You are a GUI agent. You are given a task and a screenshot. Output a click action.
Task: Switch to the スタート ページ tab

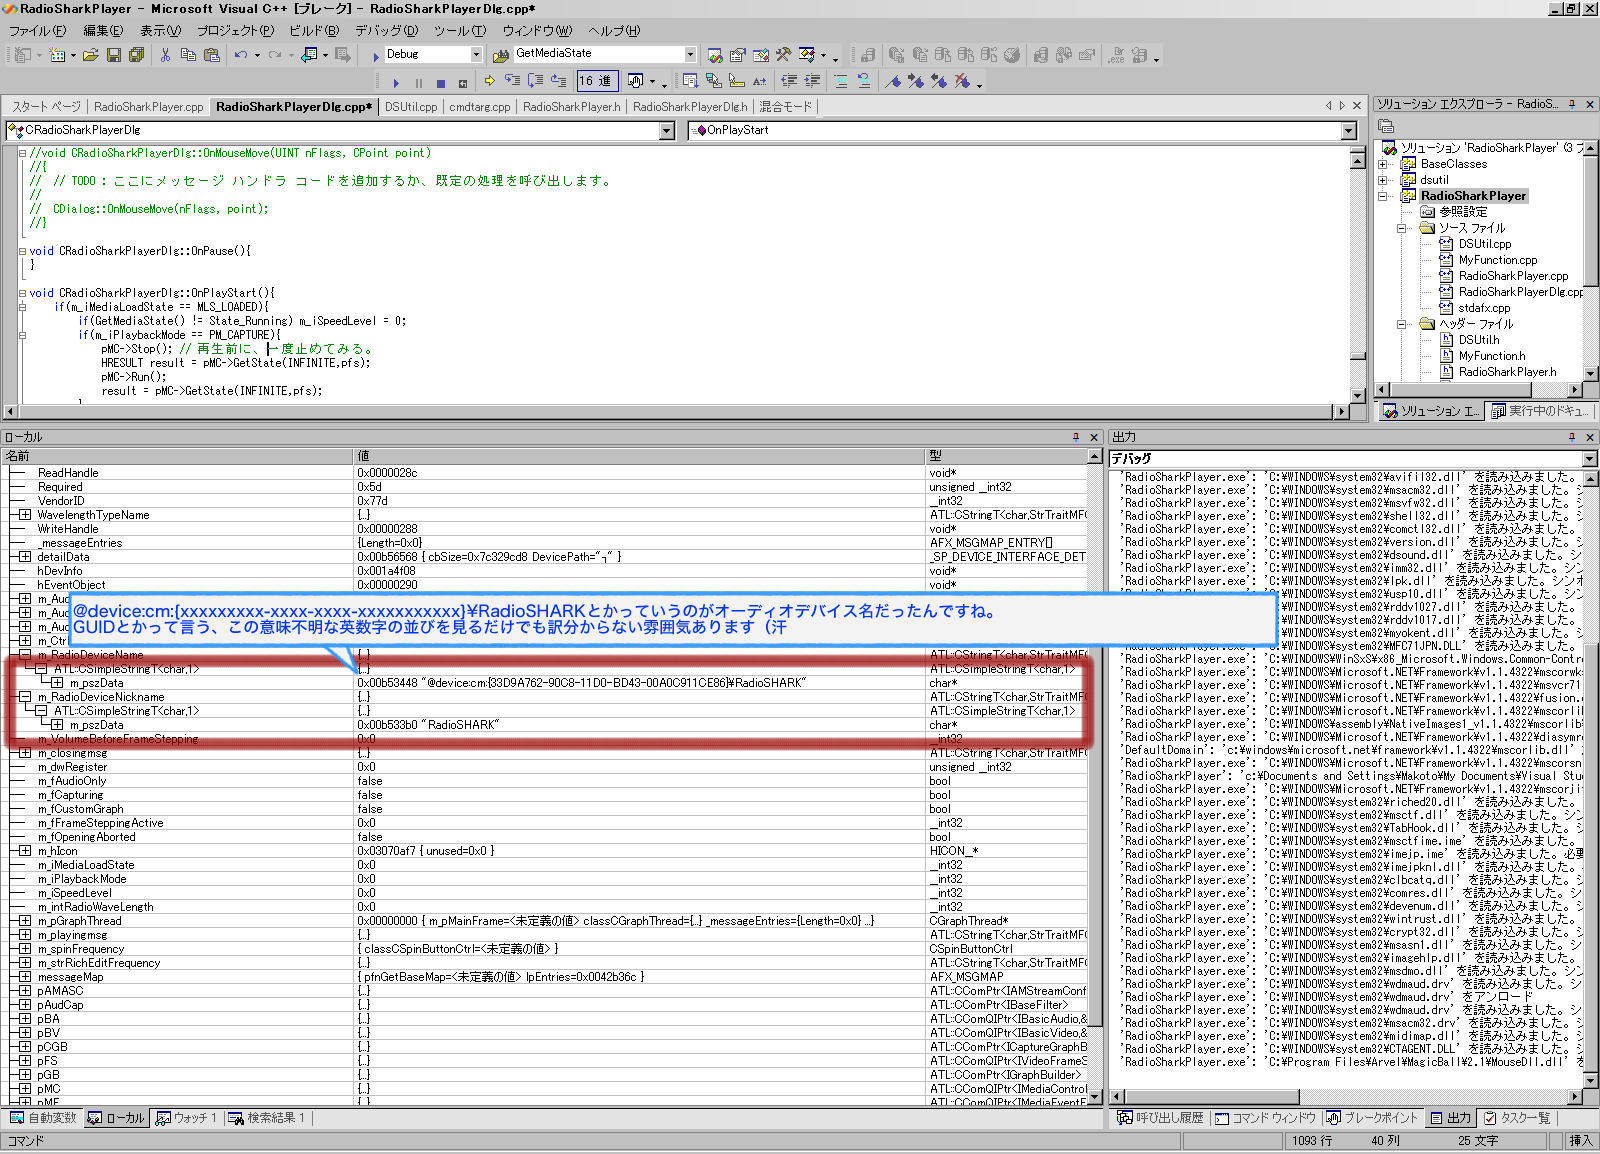pyautogui.click(x=46, y=107)
